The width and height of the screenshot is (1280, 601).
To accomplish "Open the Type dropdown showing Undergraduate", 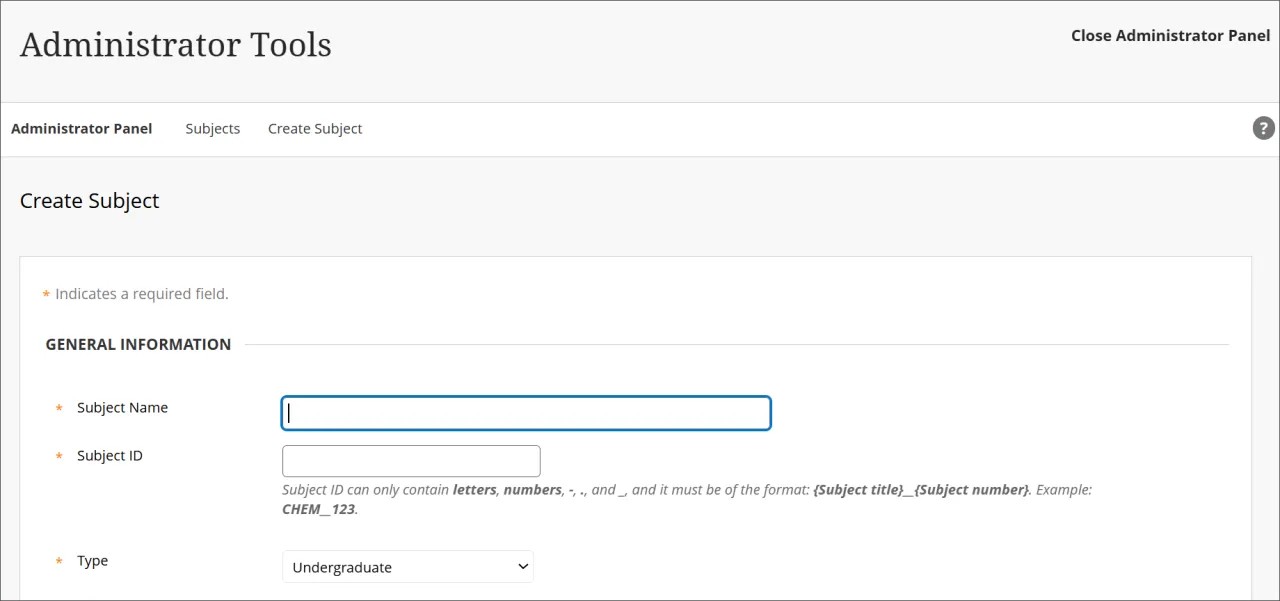I will [x=407, y=566].
